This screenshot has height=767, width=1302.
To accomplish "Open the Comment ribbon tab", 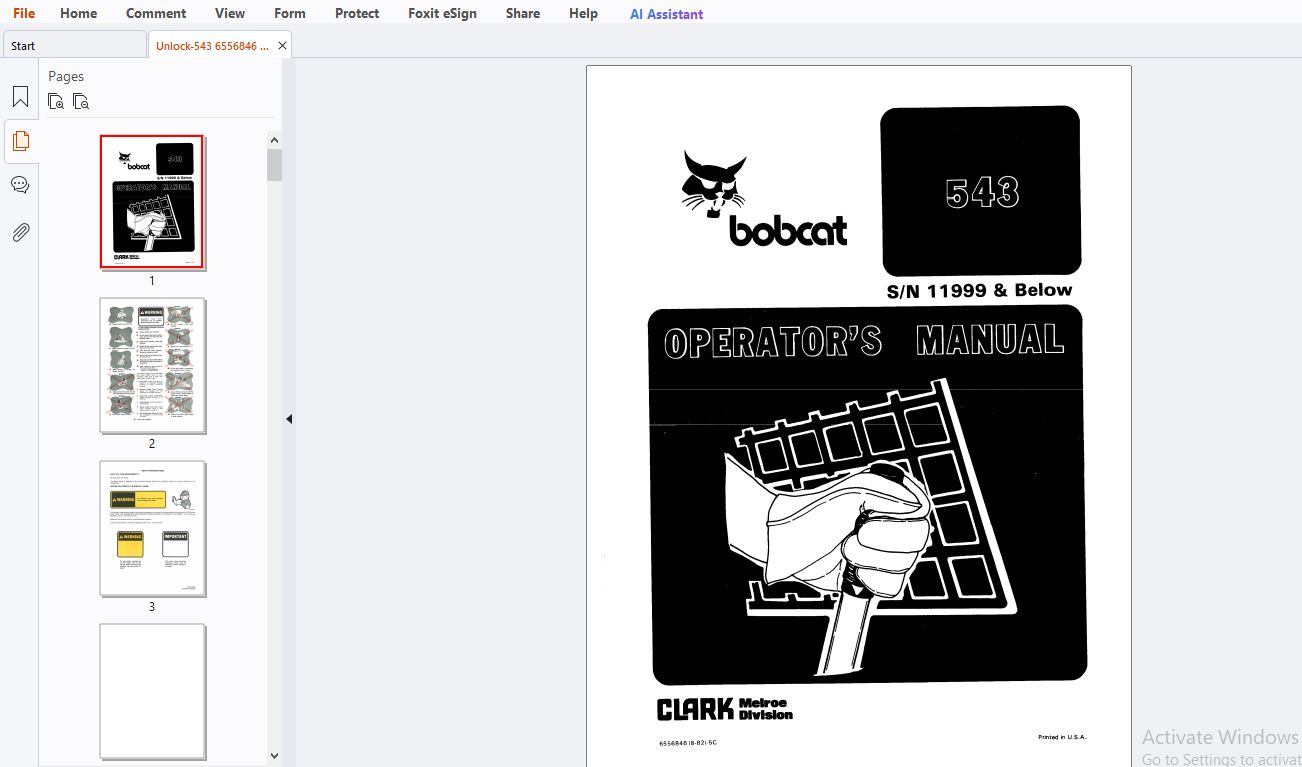I will tap(156, 13).
